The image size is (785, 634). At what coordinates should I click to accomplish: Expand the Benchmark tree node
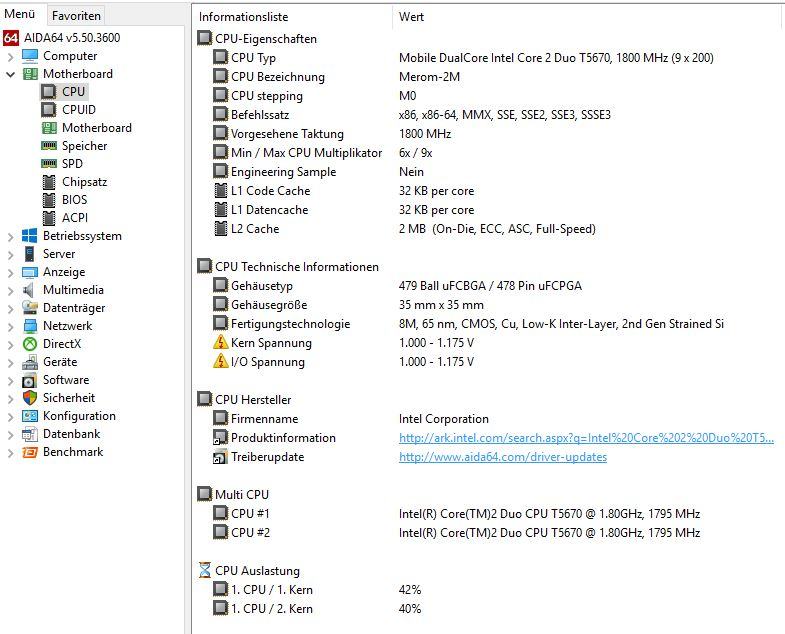click(x=11, y=453)
